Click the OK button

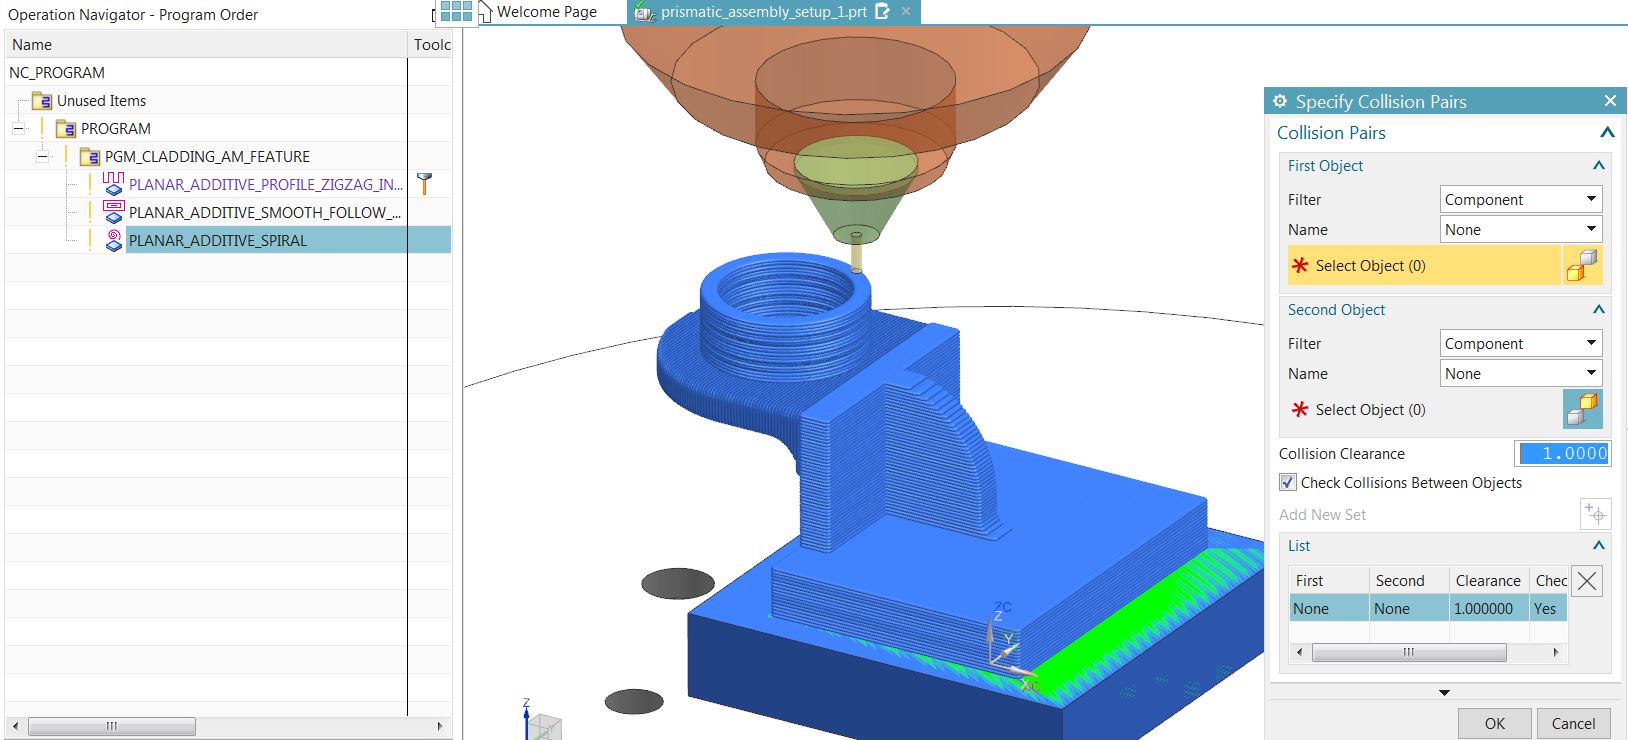pyautogui.click(x=1494, y=723)
